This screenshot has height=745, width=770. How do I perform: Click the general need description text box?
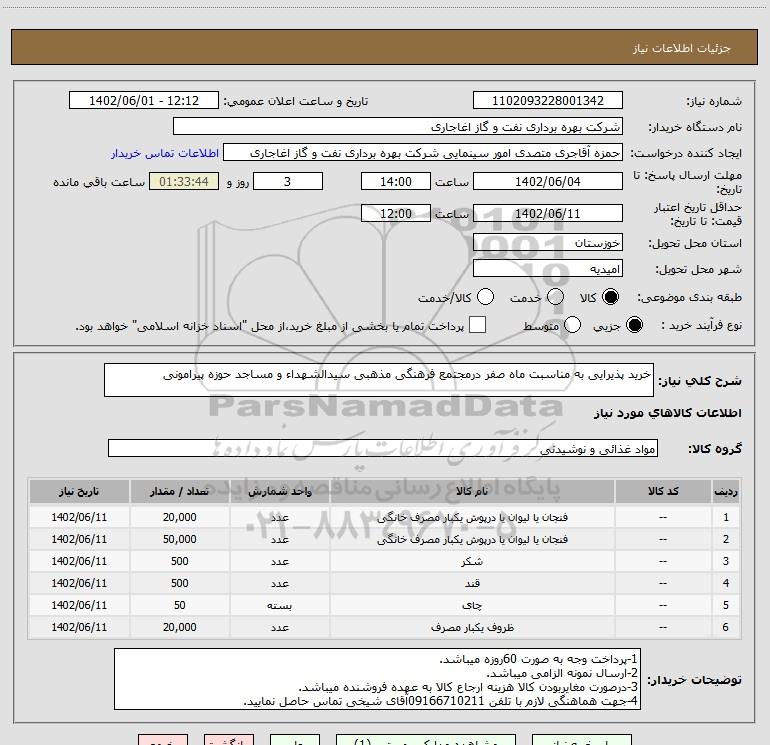point(379,380)
